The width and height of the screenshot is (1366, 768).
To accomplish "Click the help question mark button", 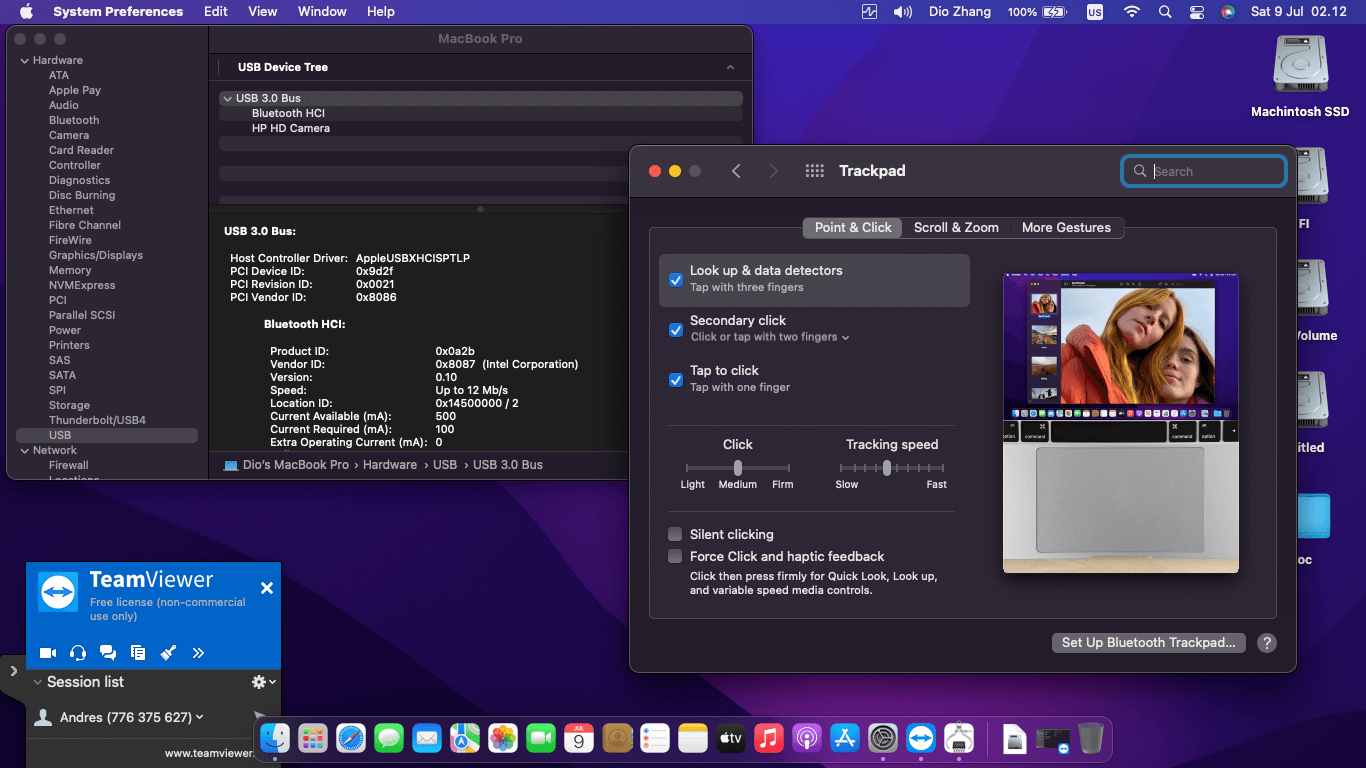I will coord(1266,643).
